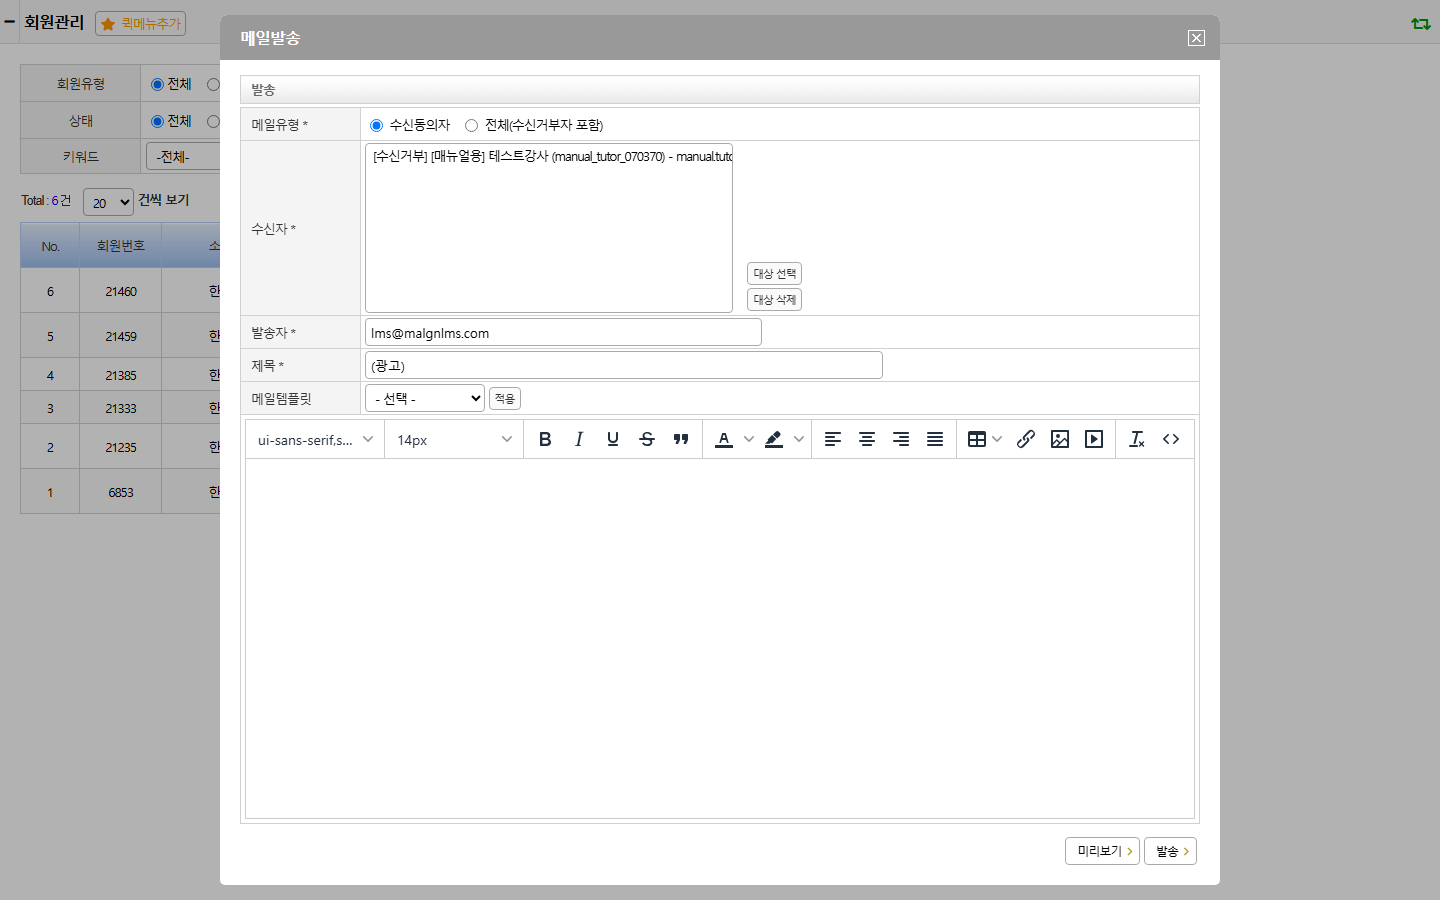Viewport: 1440px width, 900px height.
Task: Open the ui-sans-serif font family dropdown
Action: 315,440
